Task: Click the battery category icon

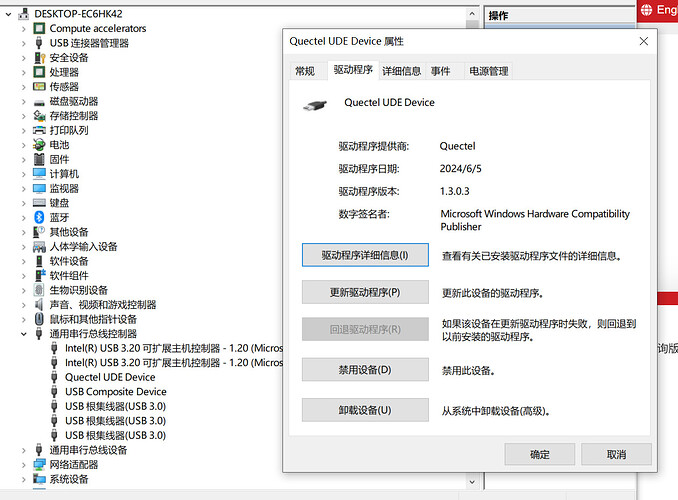Action: 39,145
